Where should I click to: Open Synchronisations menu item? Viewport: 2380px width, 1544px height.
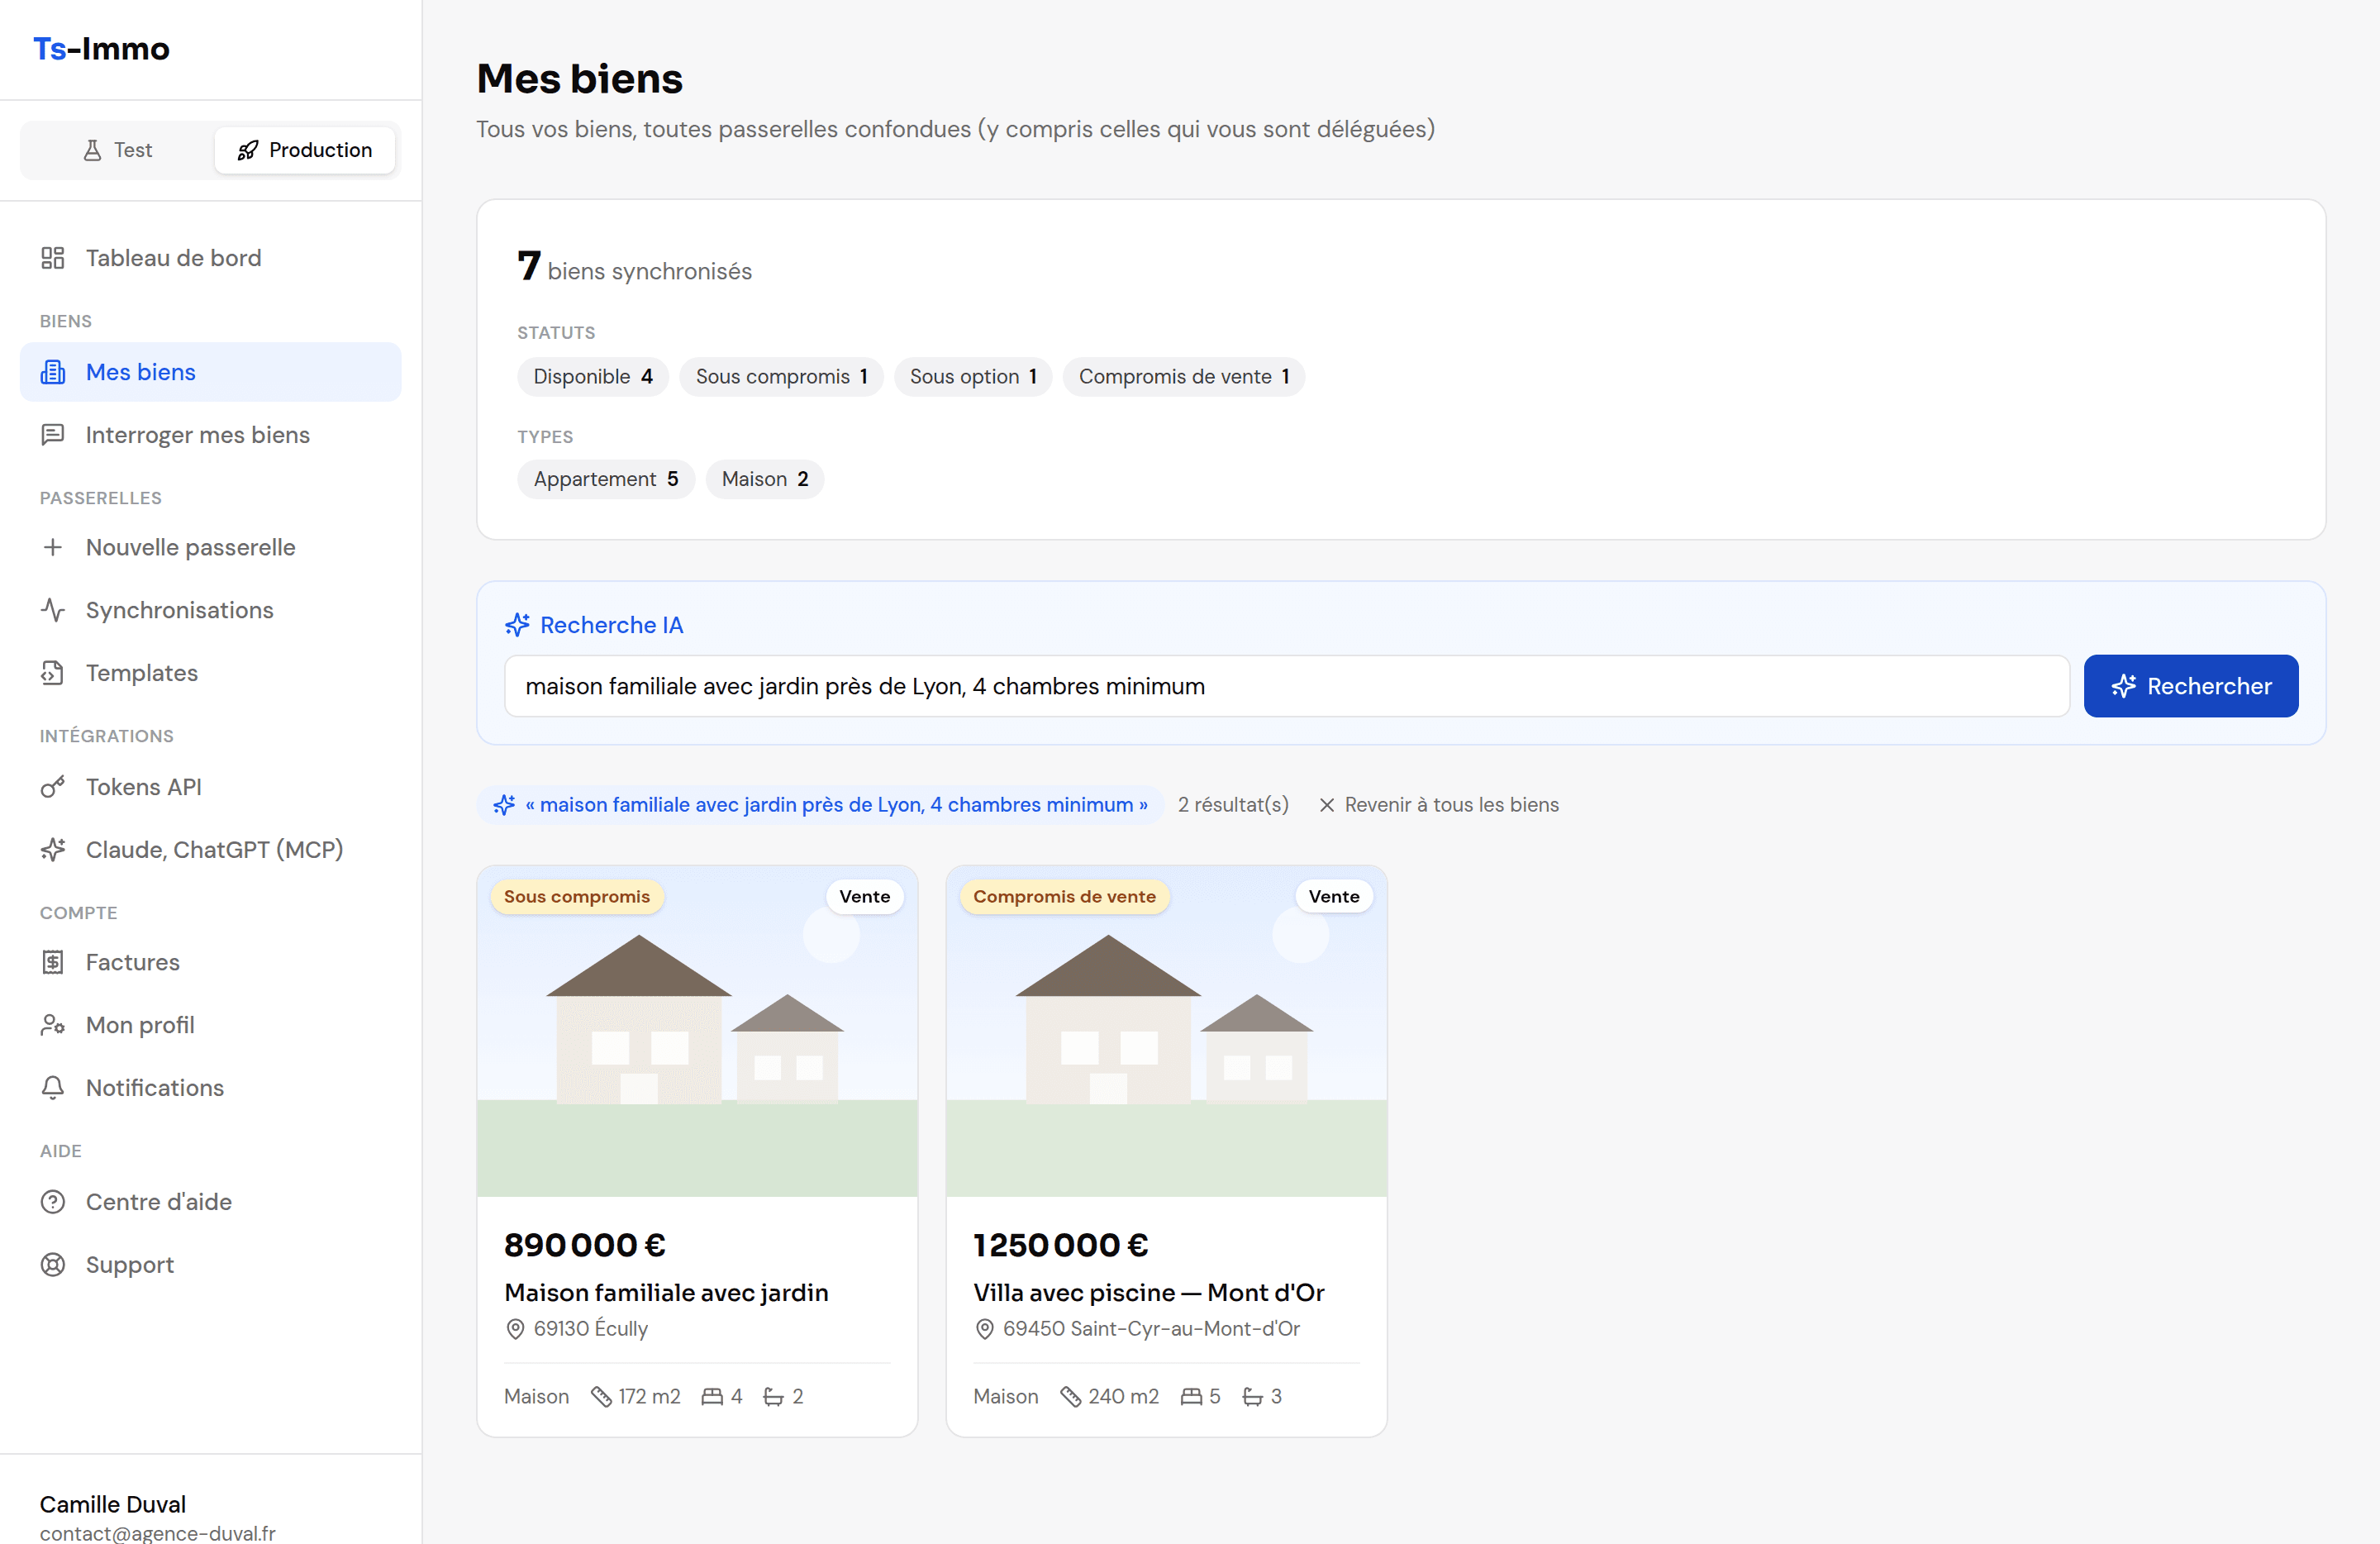(x=211, y=610)
